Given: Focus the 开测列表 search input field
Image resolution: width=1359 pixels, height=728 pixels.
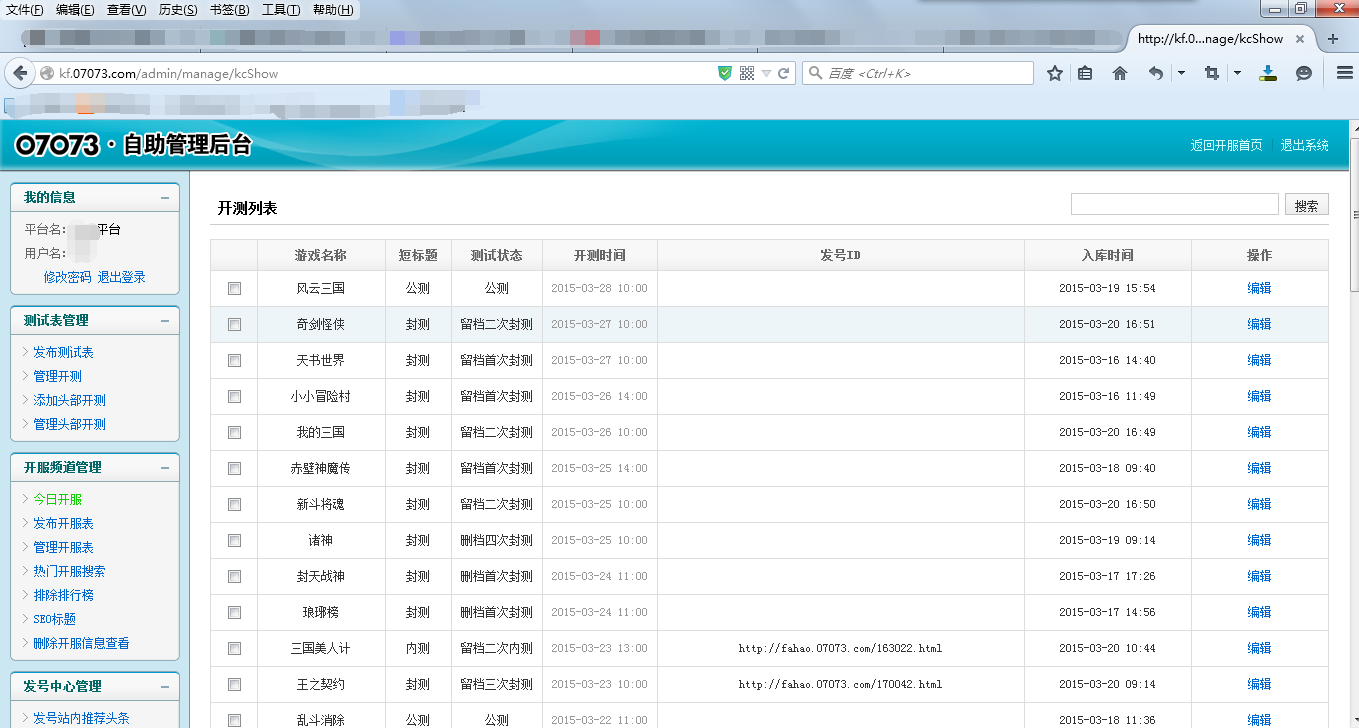Looking at the screenshot, I should coord(1174,204).
